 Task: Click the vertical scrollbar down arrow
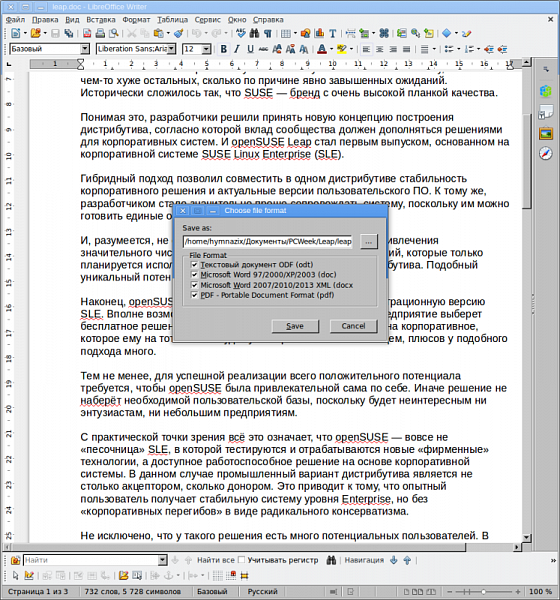click(x=527, y=537)
